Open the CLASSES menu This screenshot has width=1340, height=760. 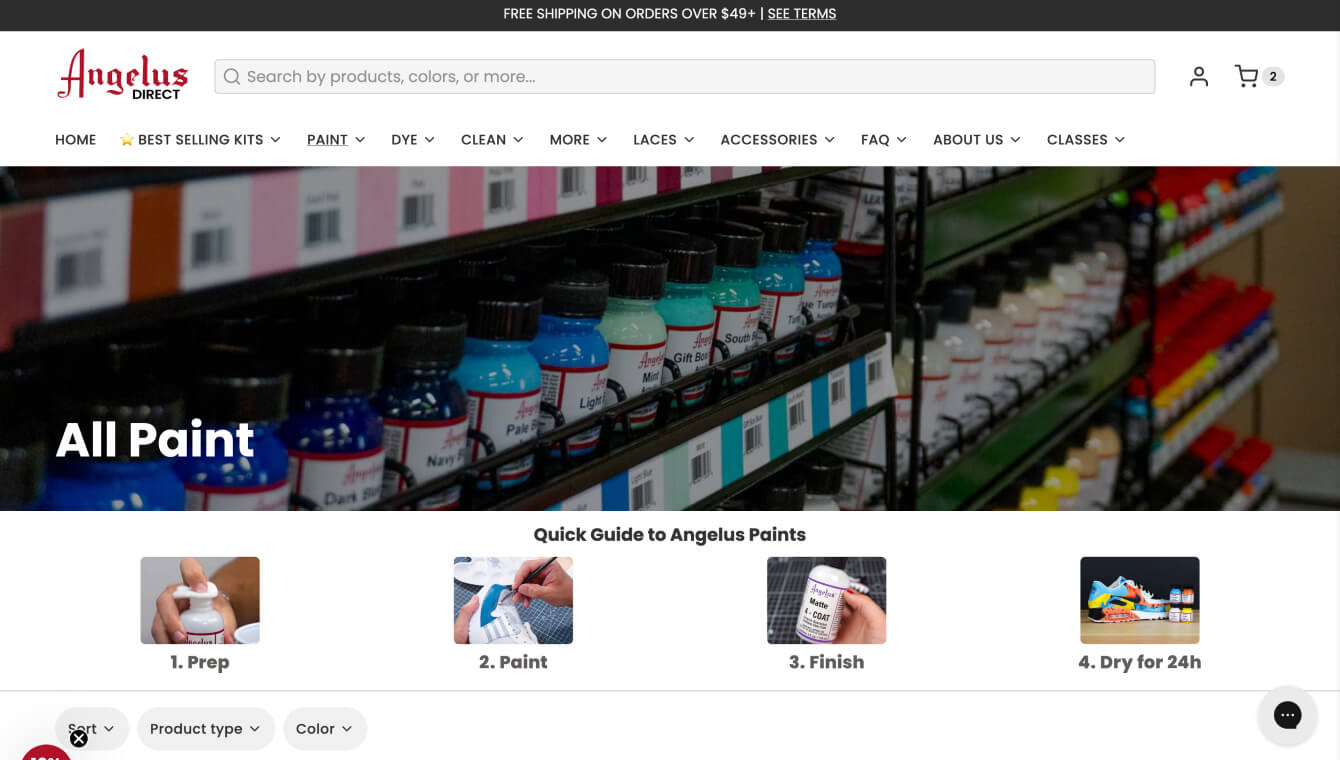(1086, 140)
